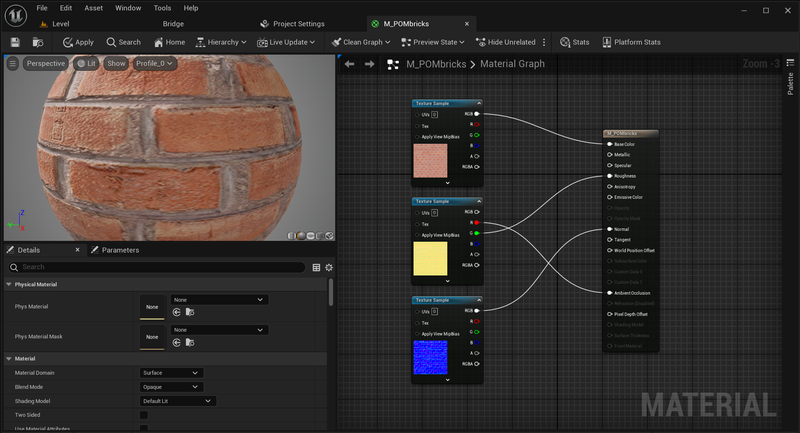Show material Stats

[x=574, y=42]
